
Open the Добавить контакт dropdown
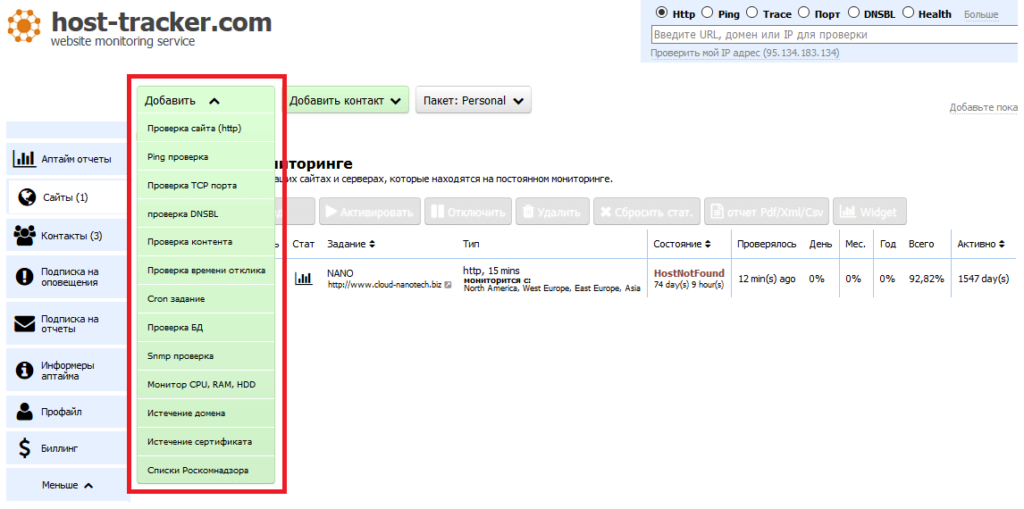345,101
